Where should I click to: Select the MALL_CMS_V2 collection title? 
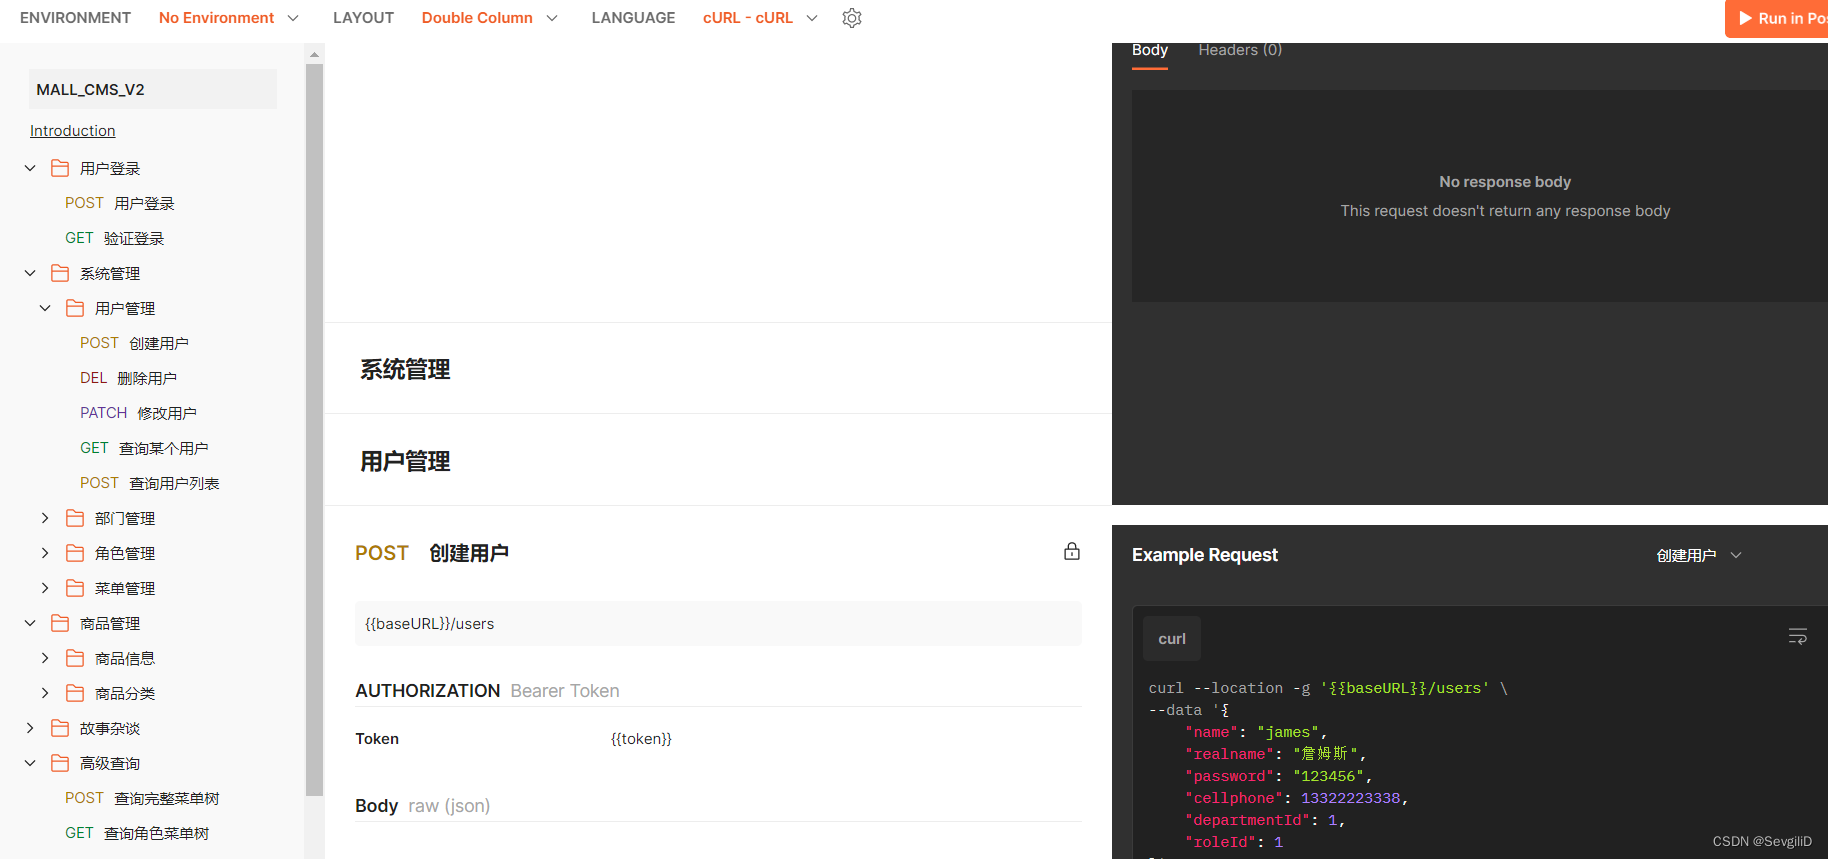(153, 89)
